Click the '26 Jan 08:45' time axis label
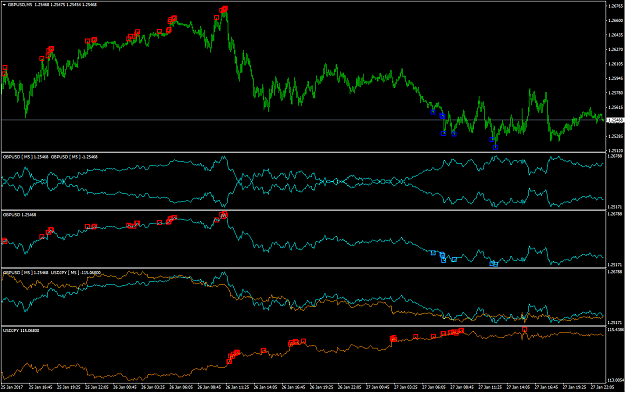The width and height of the screenshot is (625, 393). (209, 387)
